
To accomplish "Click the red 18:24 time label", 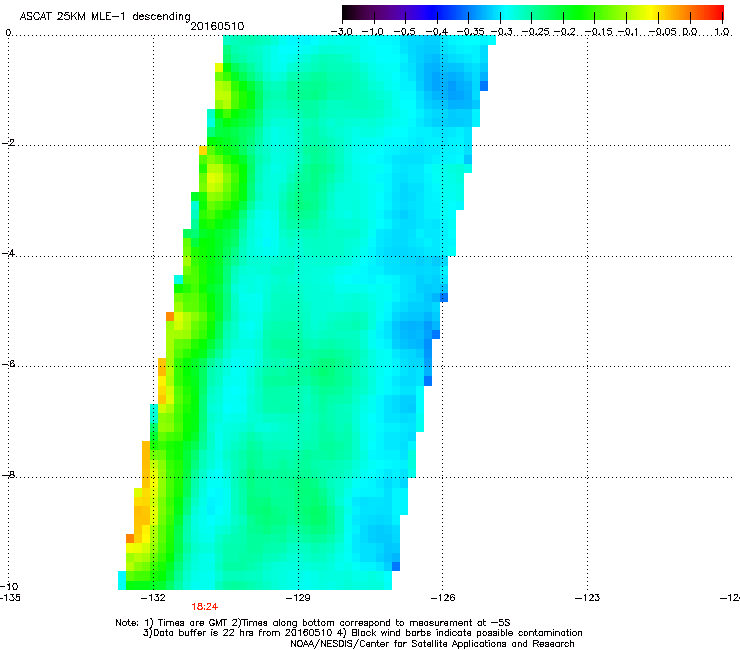I will tap(204, 607).
